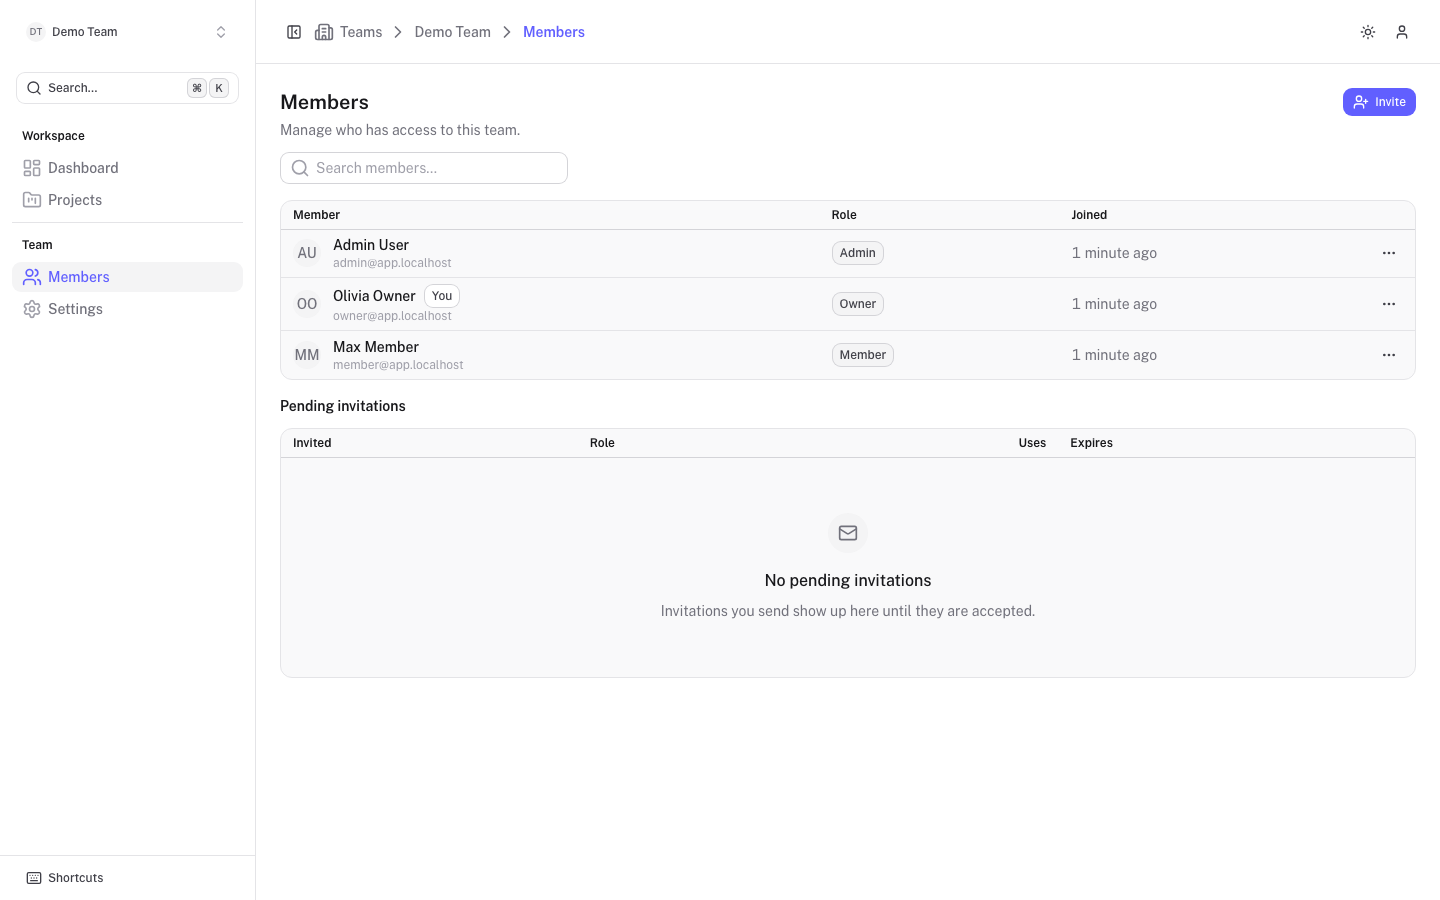The image size is (1440, 900).
Task: Click the AU avatar
Action: [307, 253]
